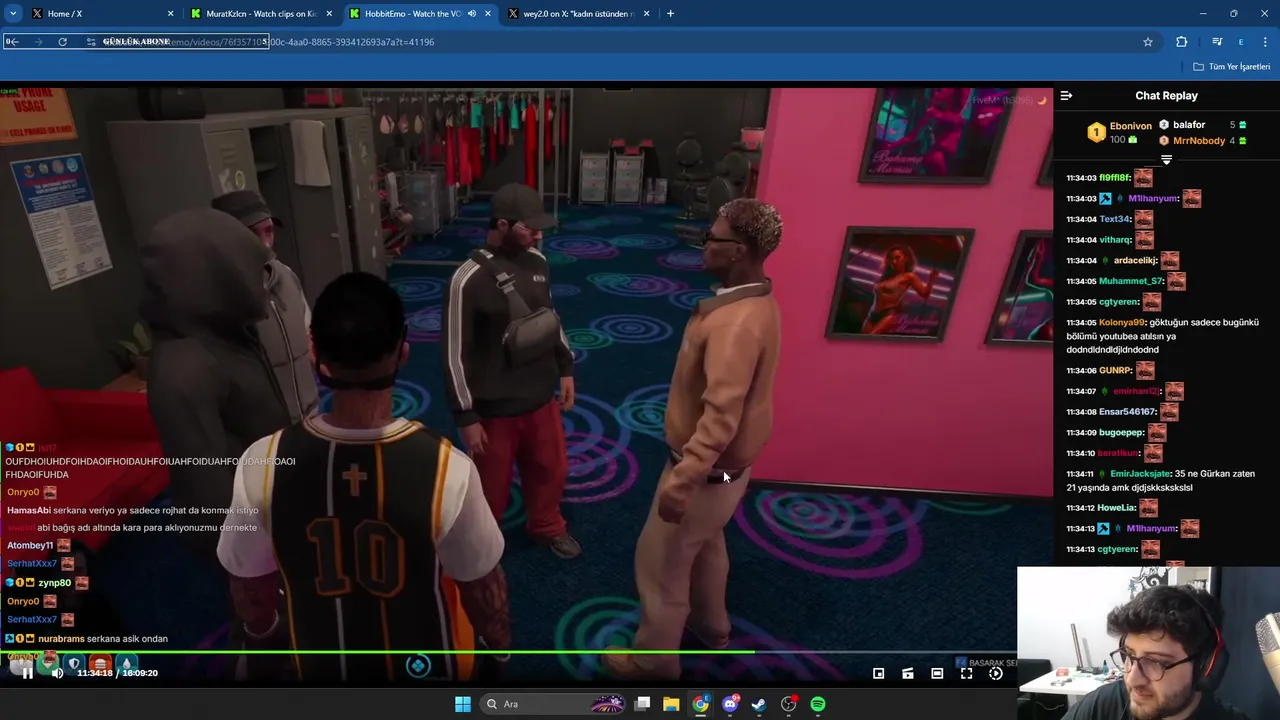Toggle theater mode icon in player
Image resolution: width=1280 pixels, height=720 pixels.
[937, 673]
